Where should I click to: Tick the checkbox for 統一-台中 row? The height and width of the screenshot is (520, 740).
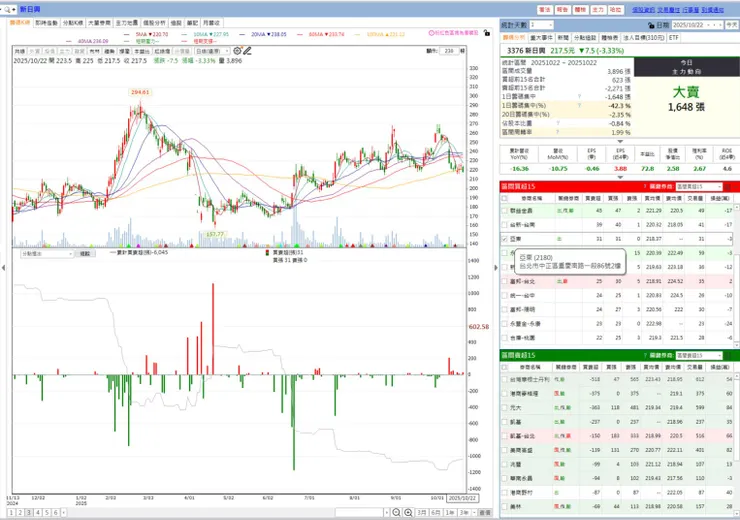pos(504,295)
